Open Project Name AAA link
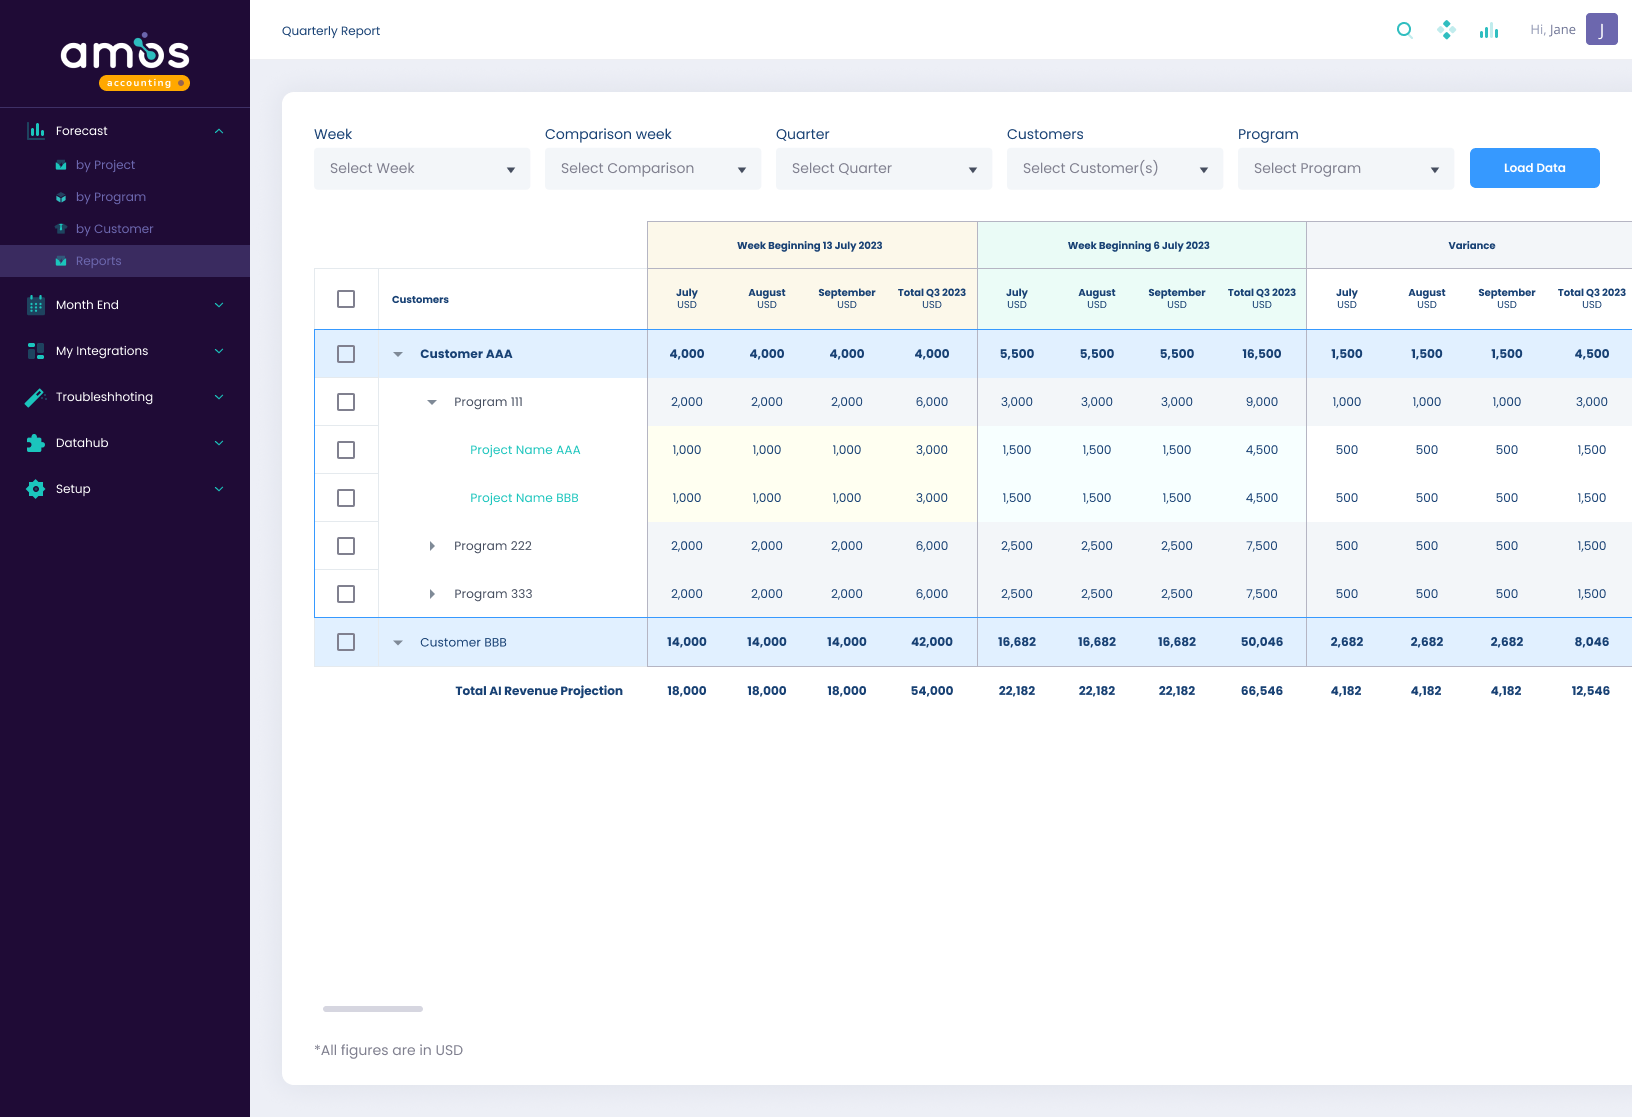This screenshot has width=1632, height=1117. (525, 450)
